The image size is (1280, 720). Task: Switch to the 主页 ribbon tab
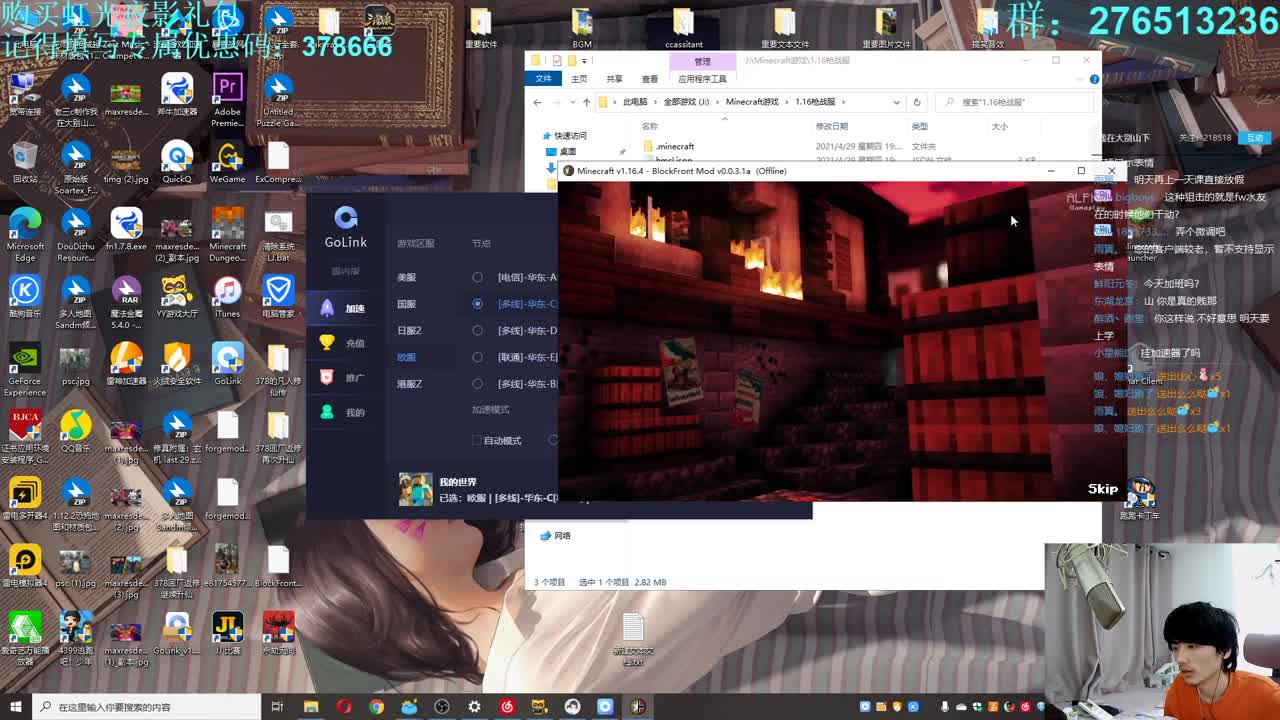pyautogui.click(x=579, y=79)
